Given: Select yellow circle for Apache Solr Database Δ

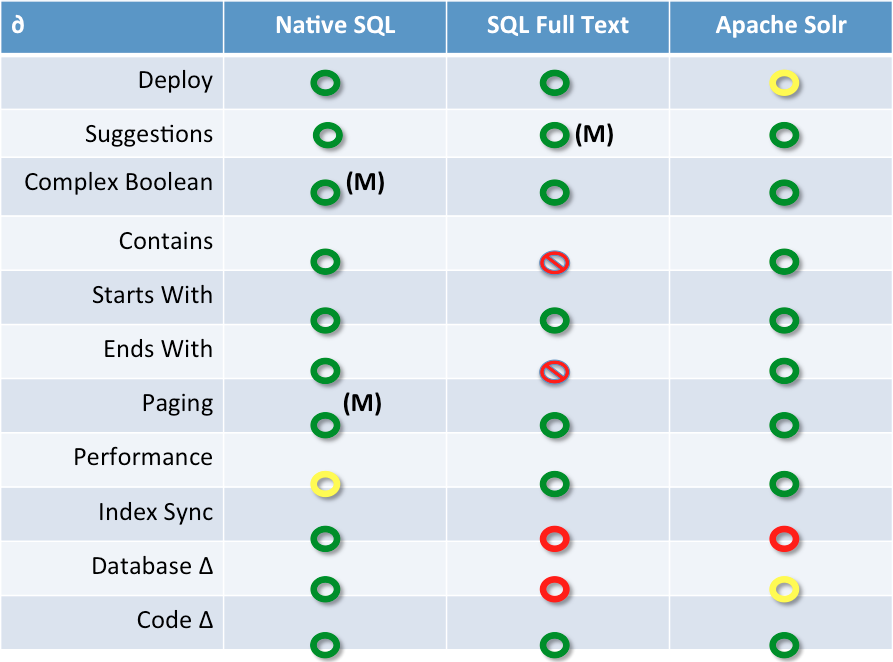Looking at the screenshot, I should (784, 589).
